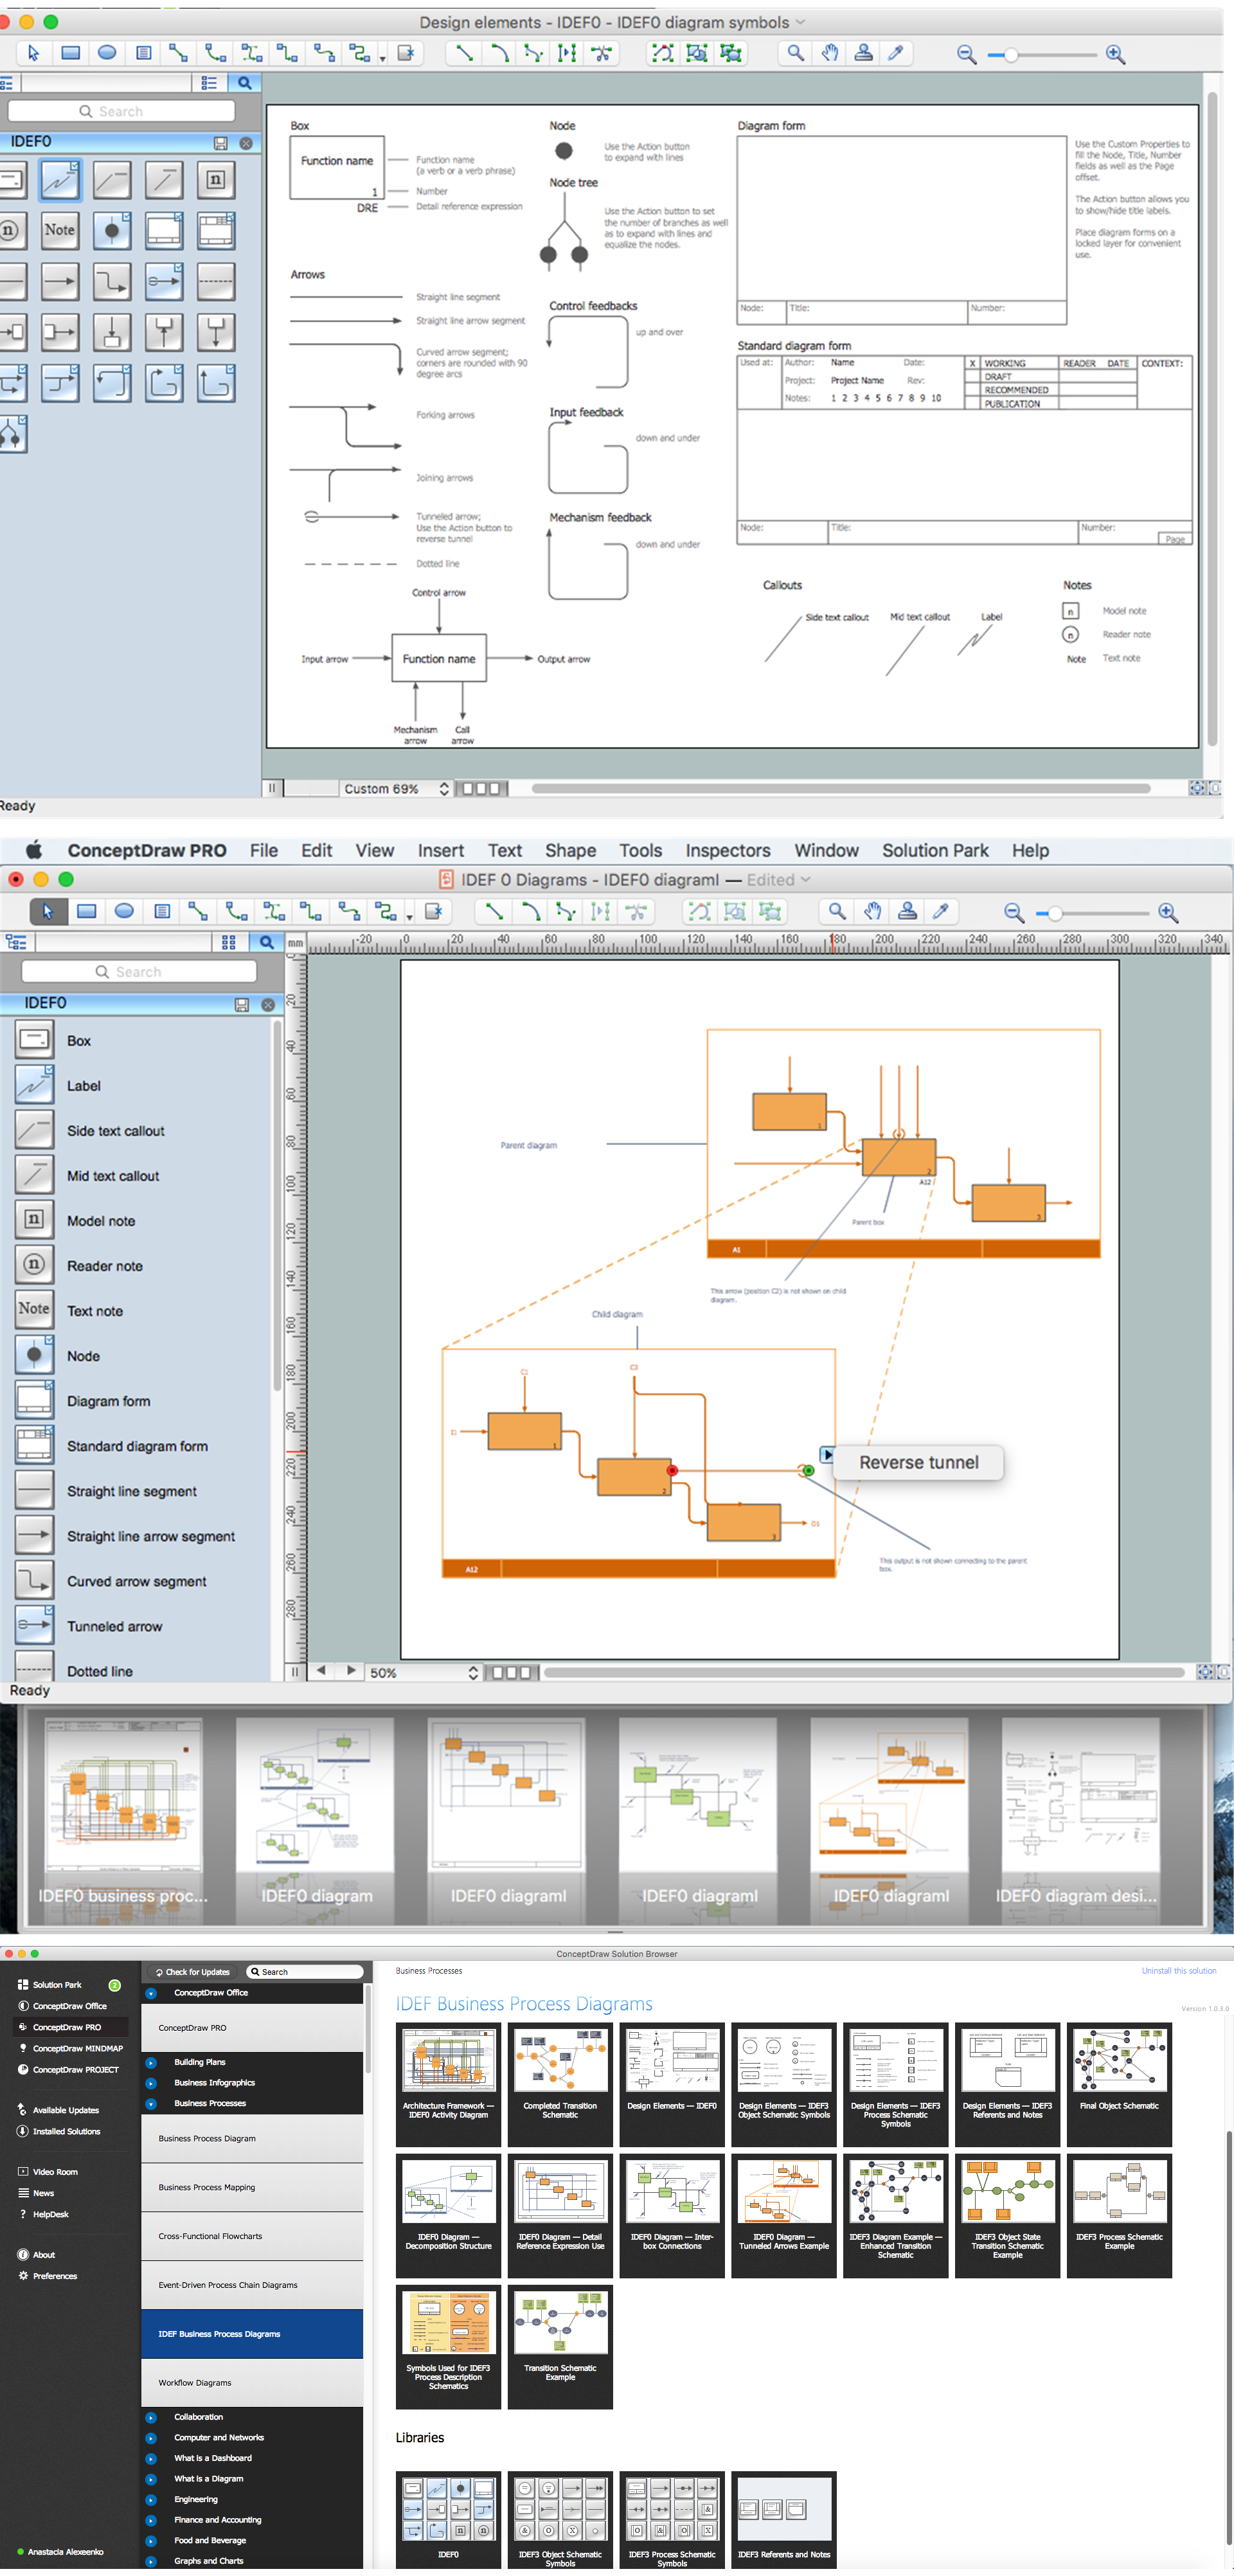
Task: Click the Reverse tunnel action arrow button
Action: click(x=827, y=1454)
